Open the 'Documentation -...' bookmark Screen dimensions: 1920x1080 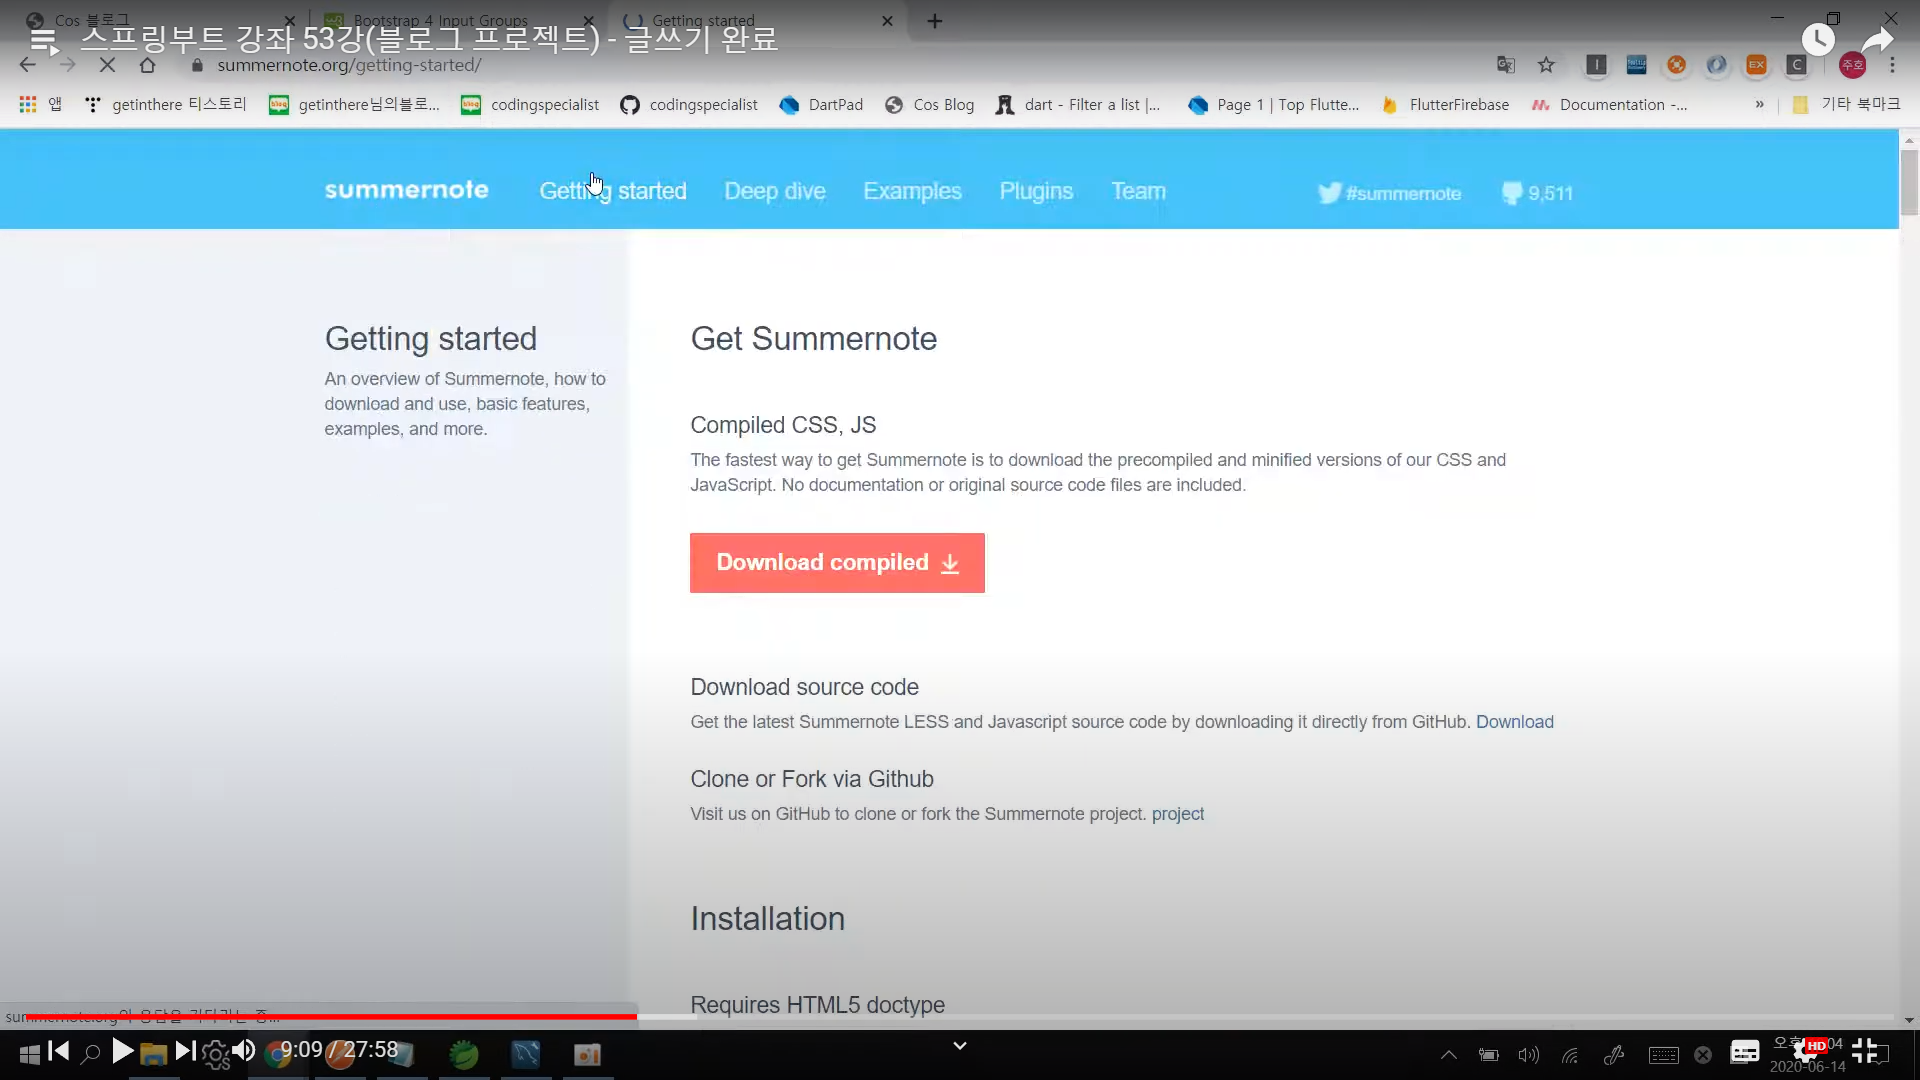(1610, 104)
